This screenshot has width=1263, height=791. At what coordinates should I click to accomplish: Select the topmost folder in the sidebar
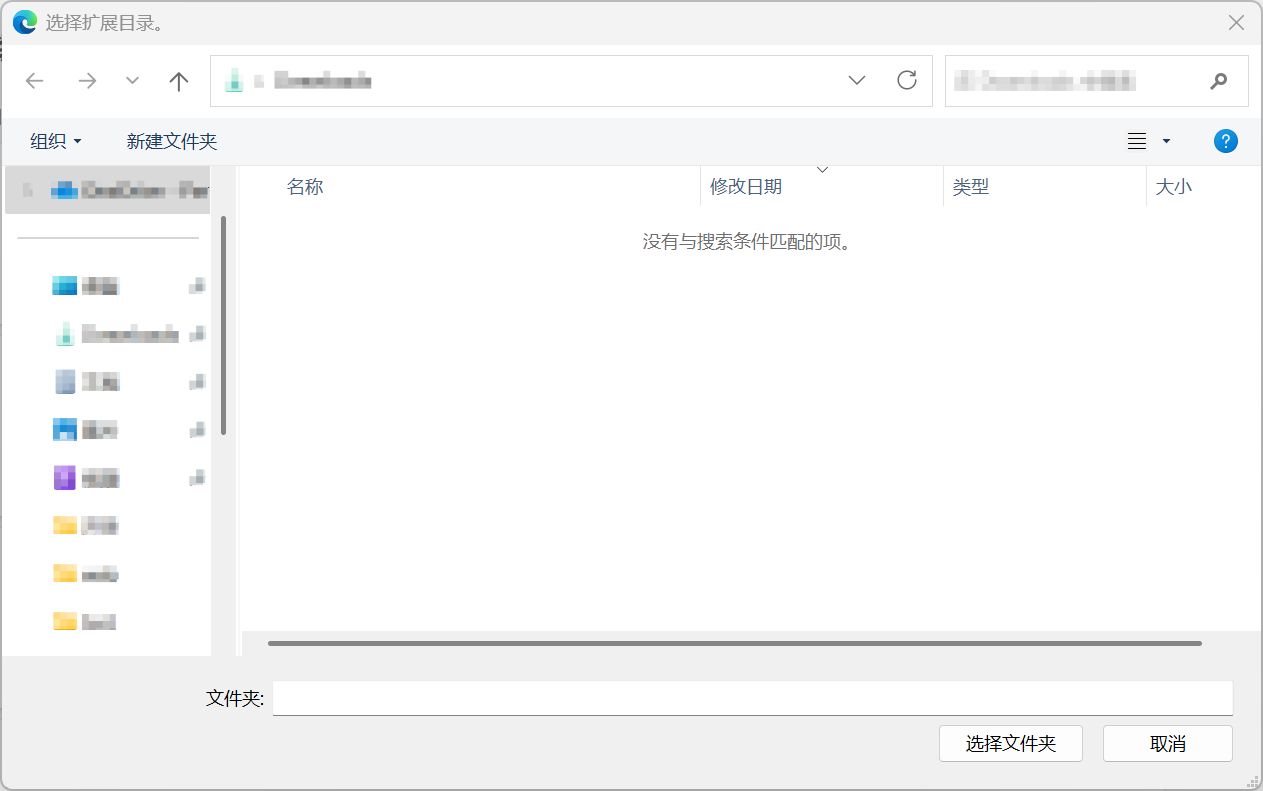[107, 190]
